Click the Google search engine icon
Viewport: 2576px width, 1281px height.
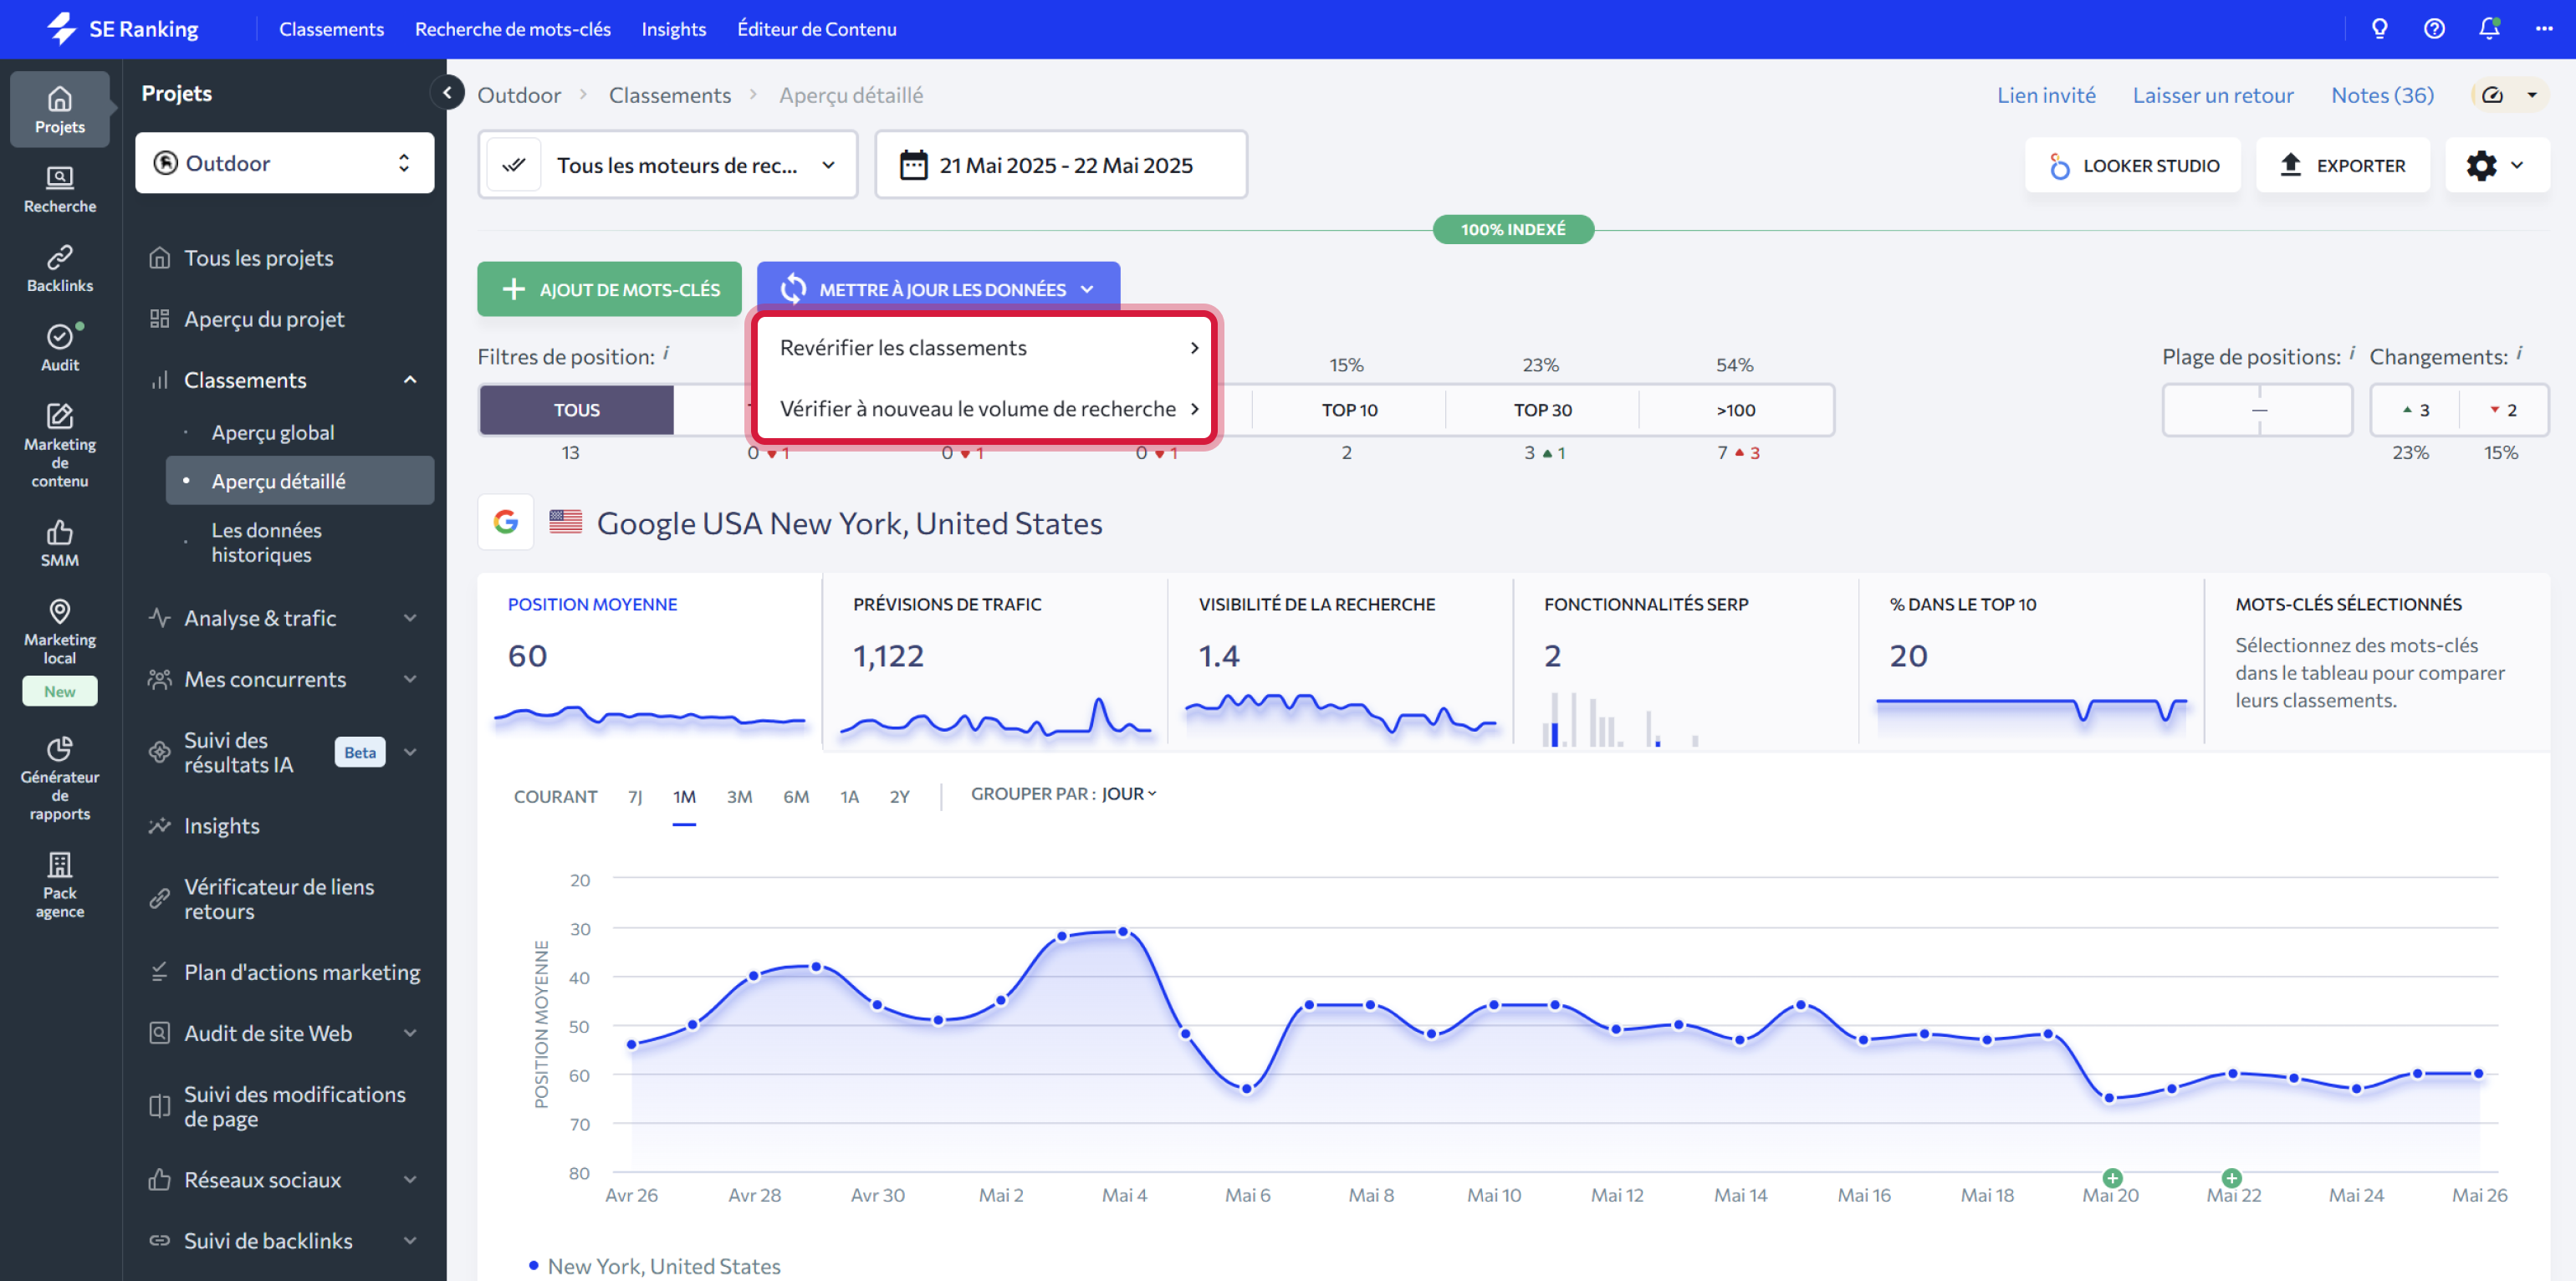coord(505,522)
